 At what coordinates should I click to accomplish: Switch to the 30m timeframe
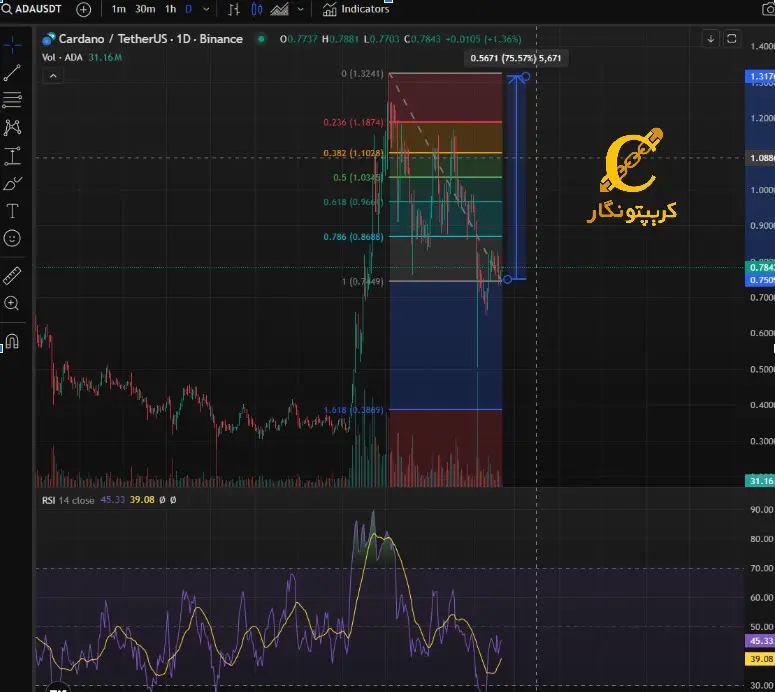click(x=145, y=9)
